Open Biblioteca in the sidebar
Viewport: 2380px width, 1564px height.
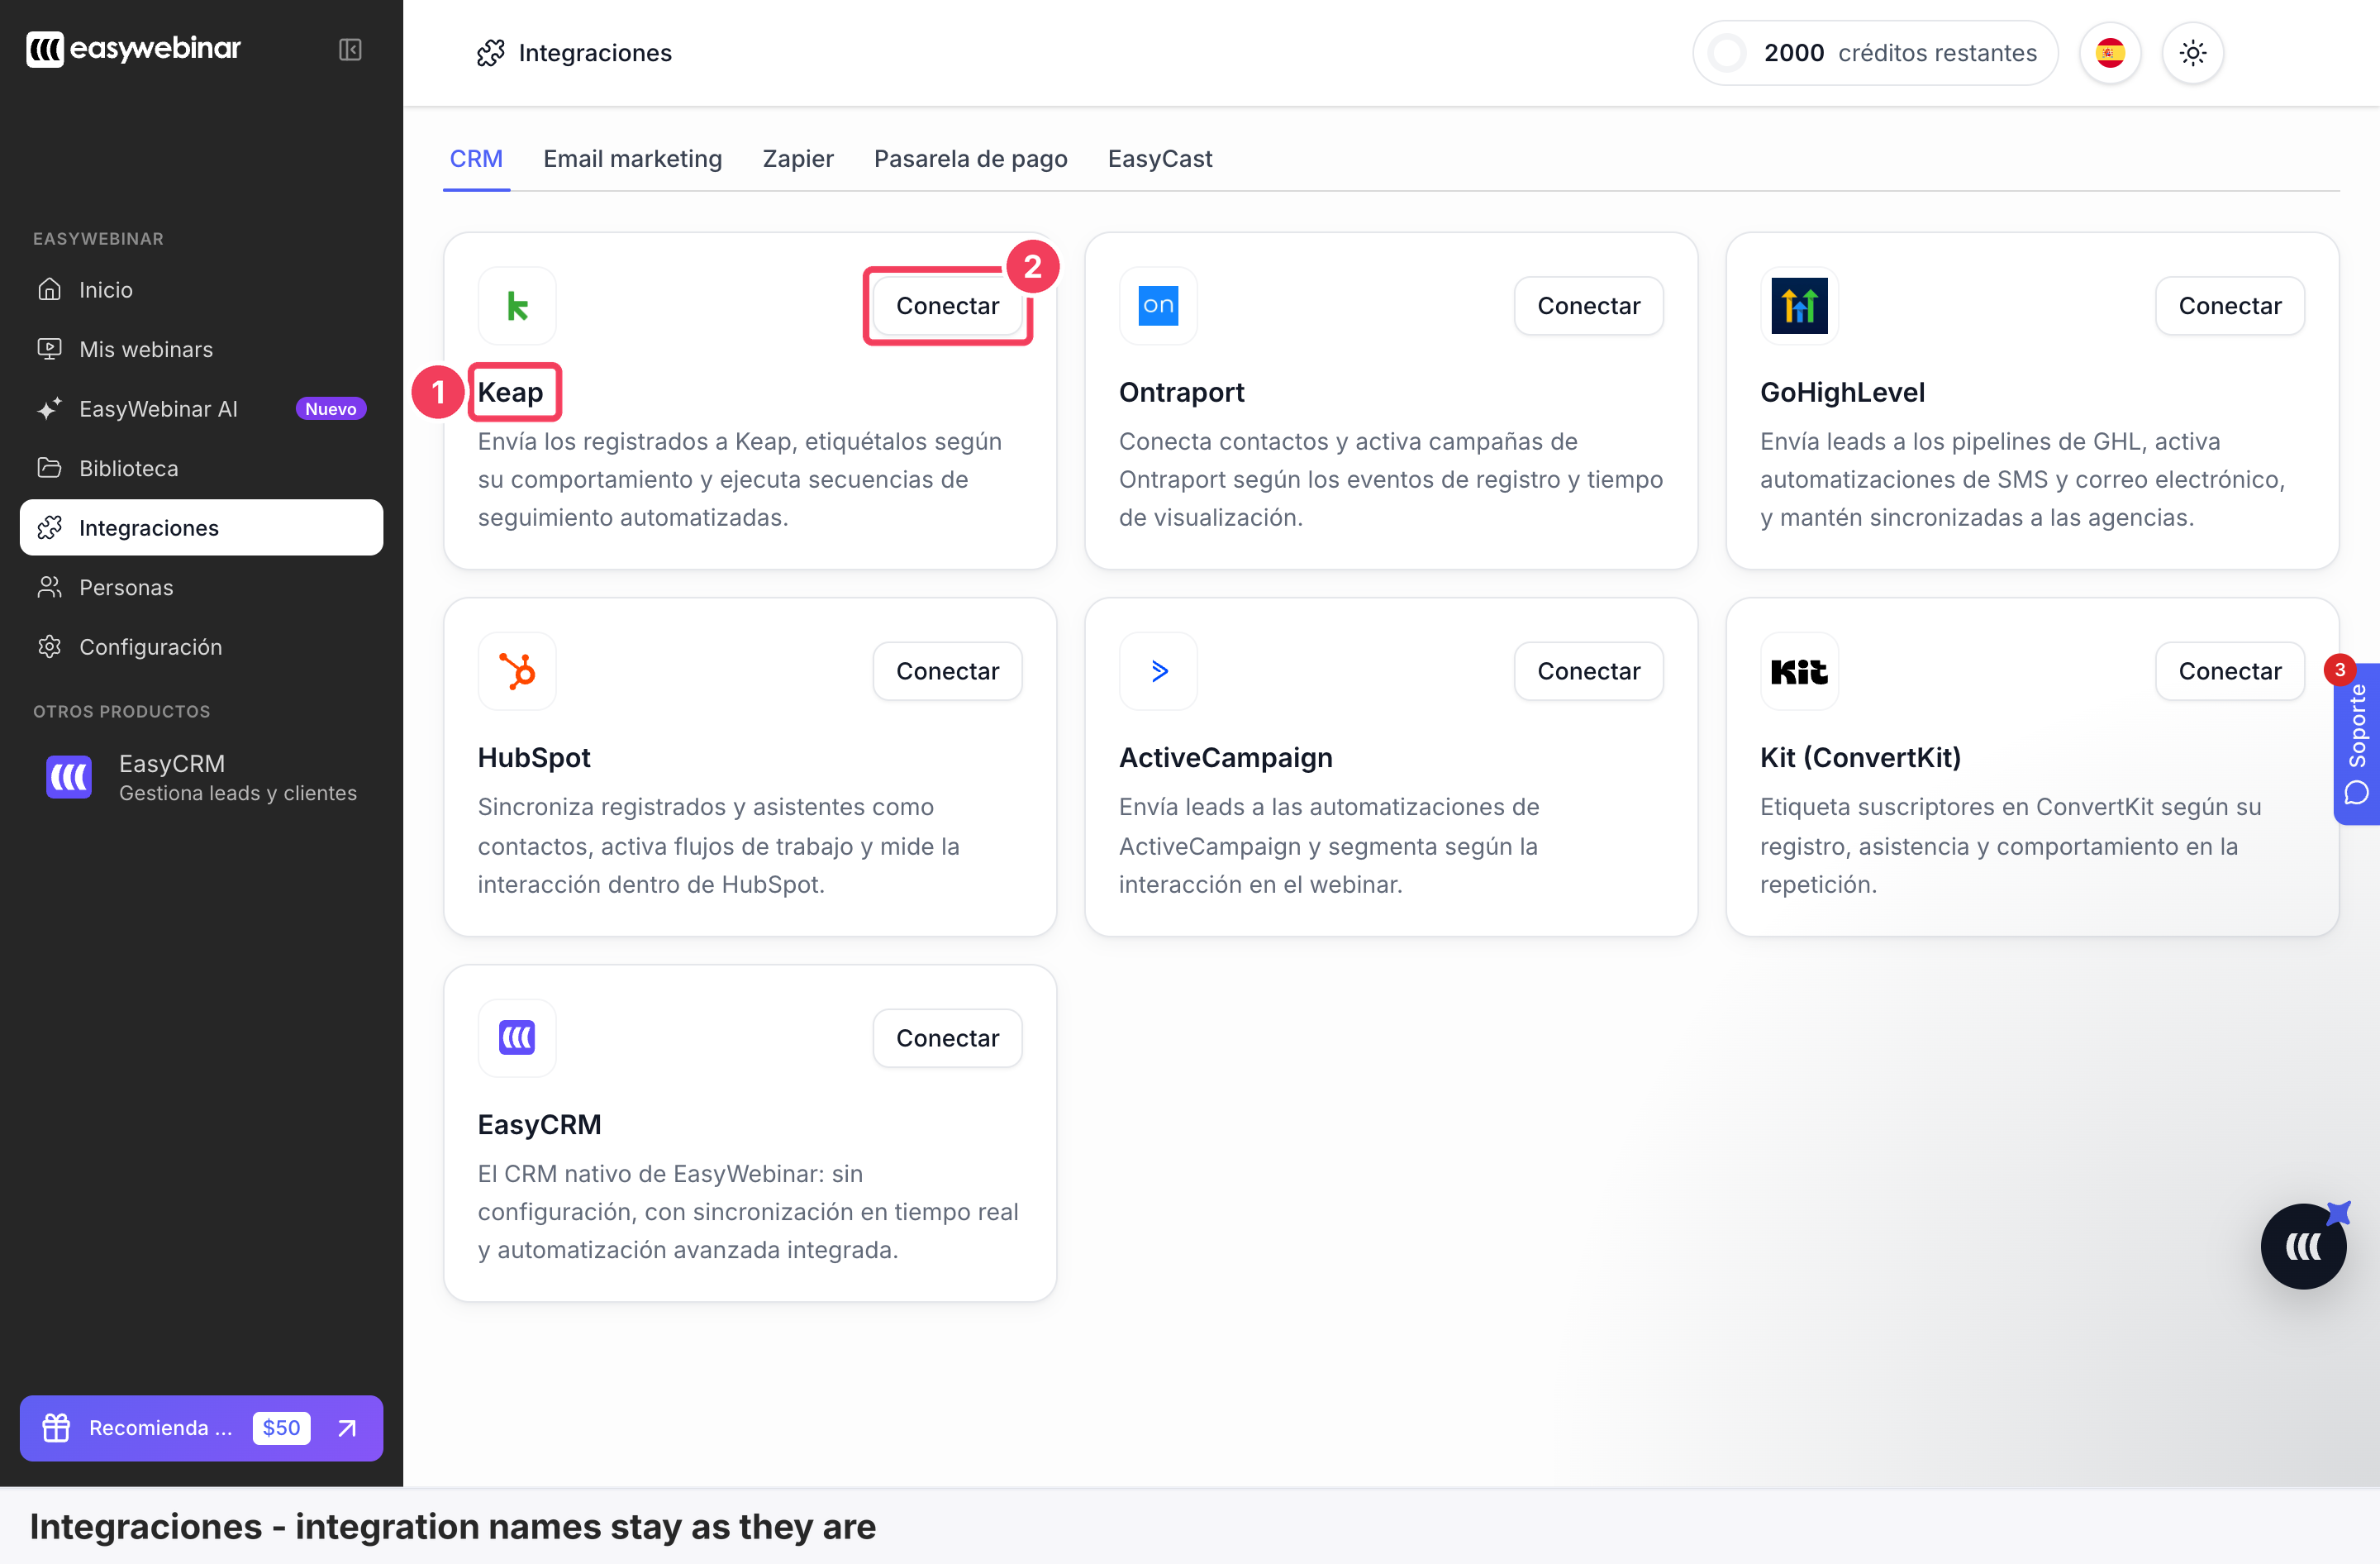tap(201, 468)
